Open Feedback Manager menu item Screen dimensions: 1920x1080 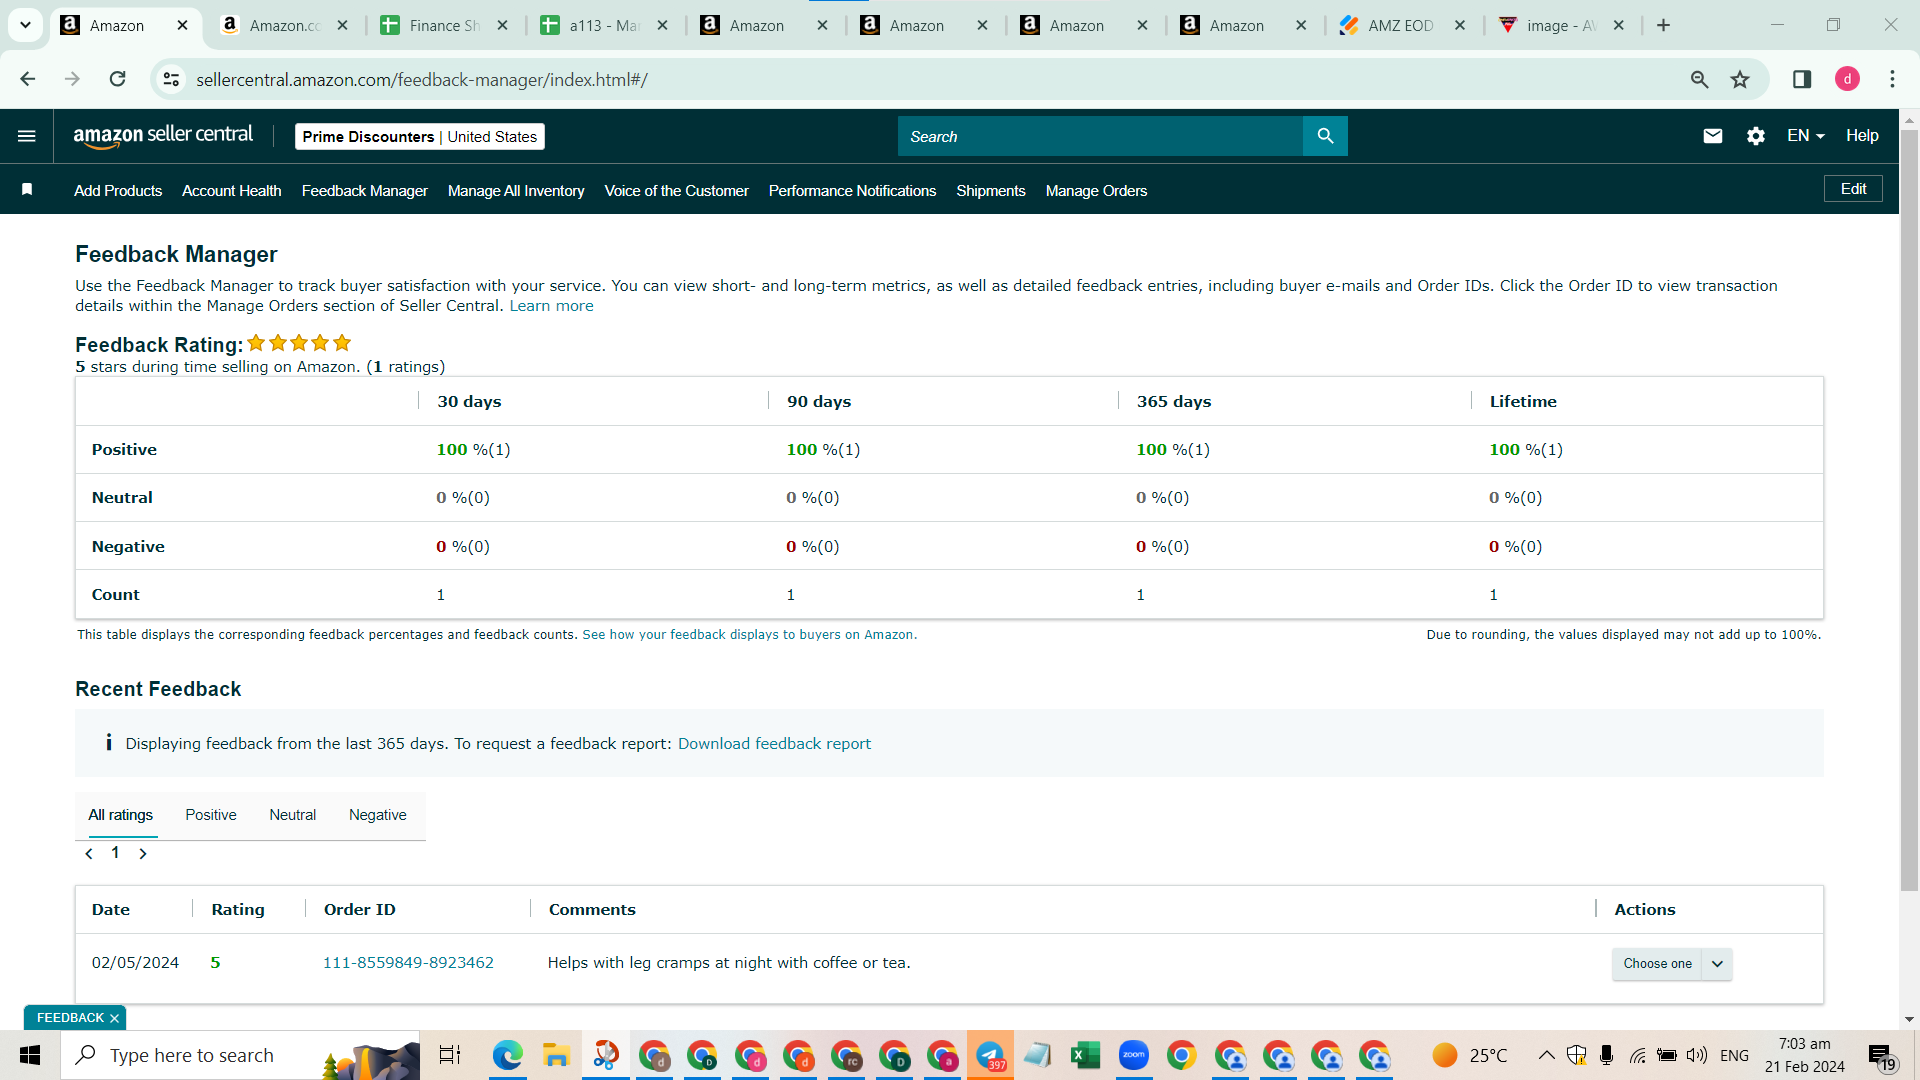[365, 190]
